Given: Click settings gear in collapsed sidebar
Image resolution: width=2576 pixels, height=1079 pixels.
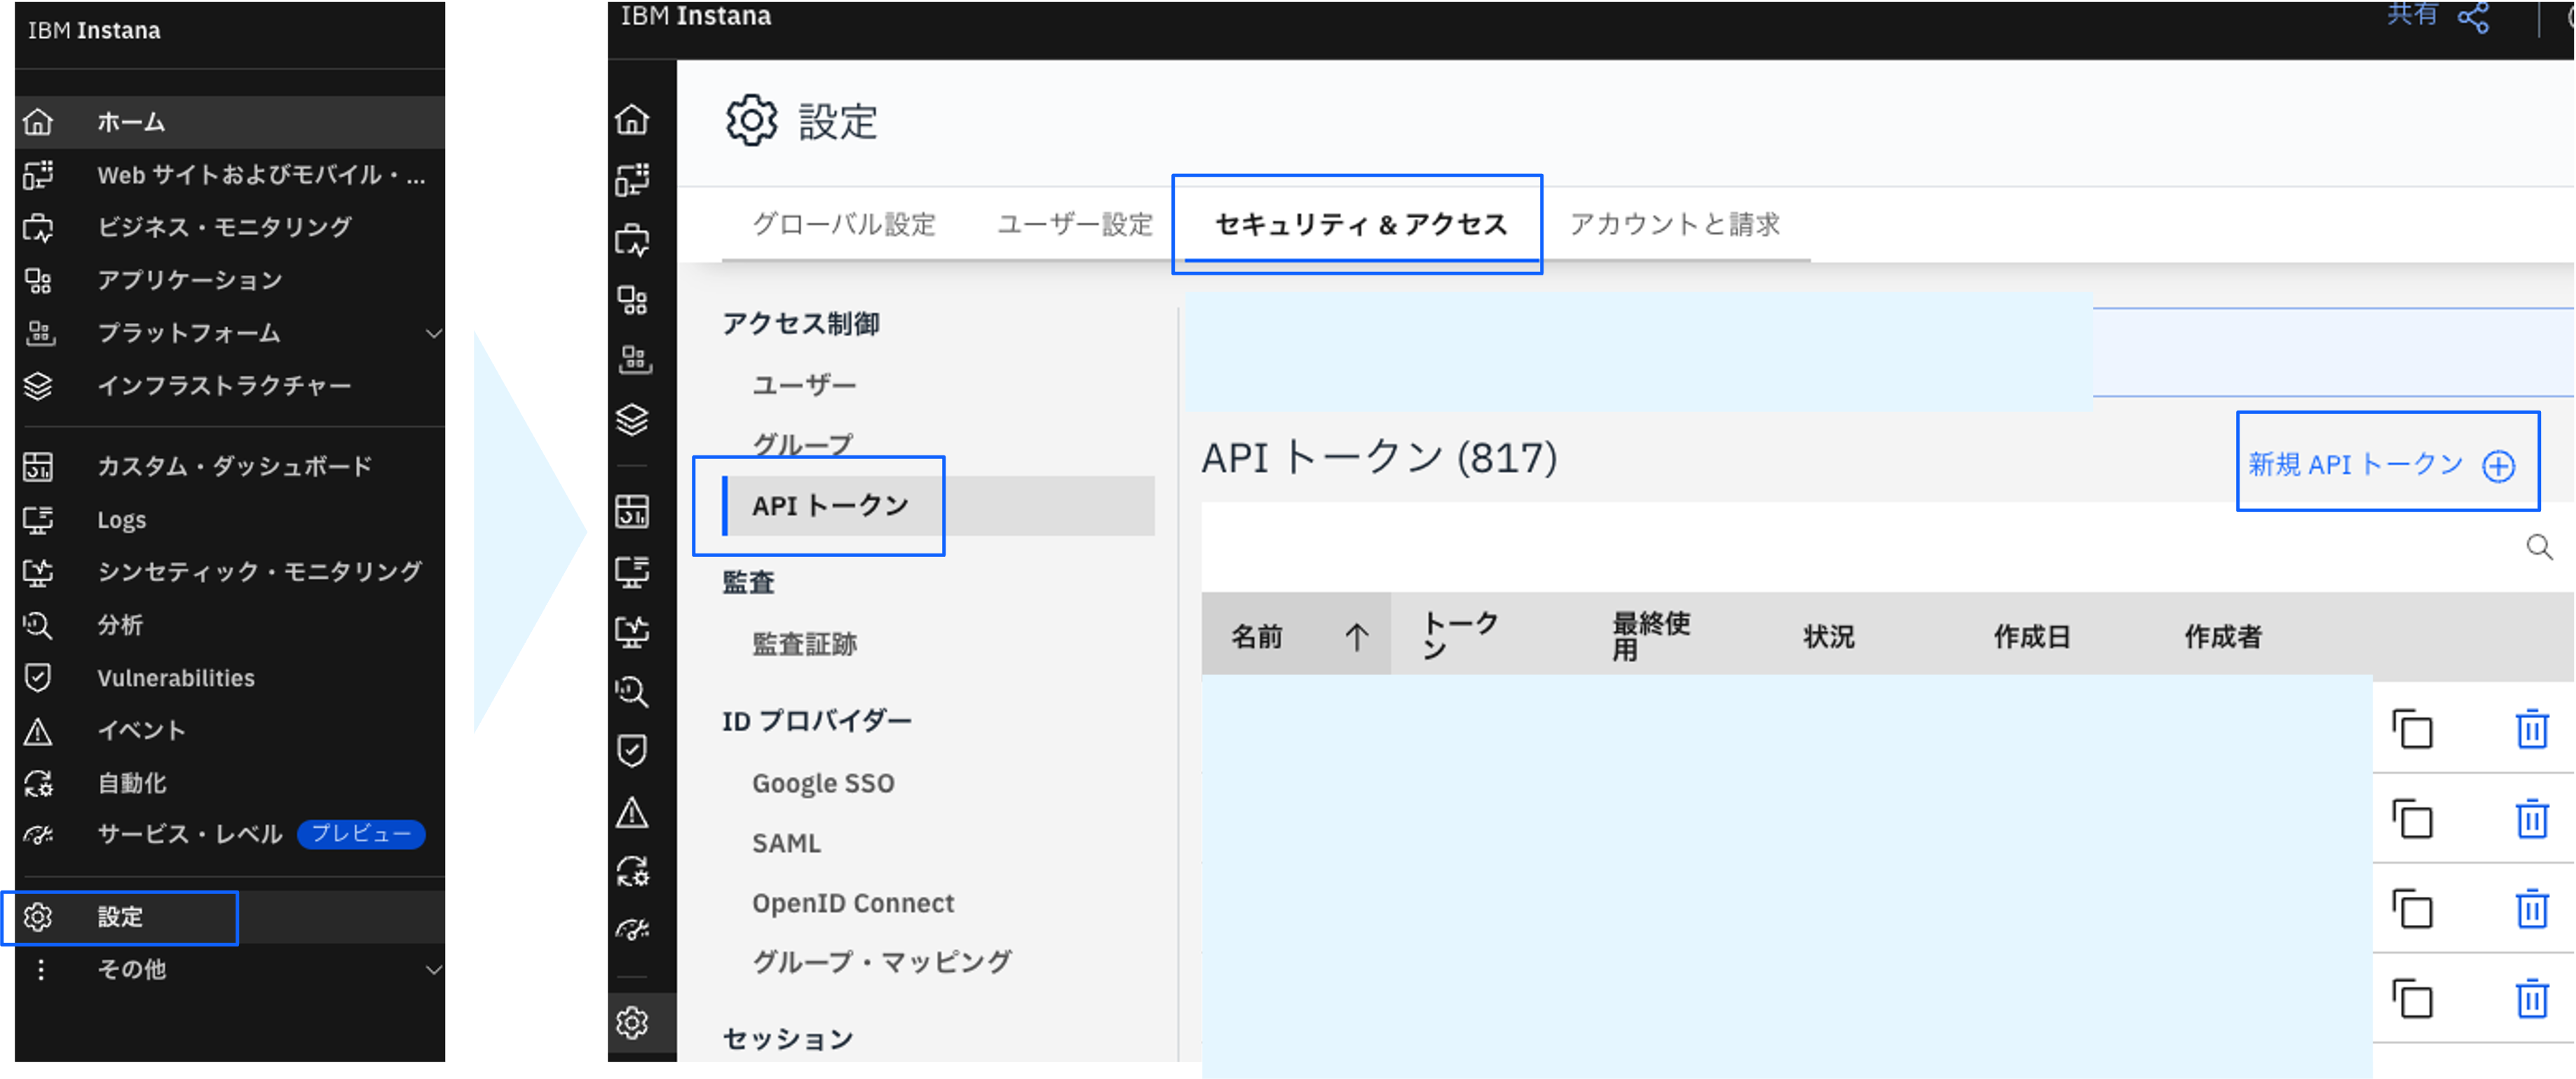Looking at the screenshot, I should 632,1023.
